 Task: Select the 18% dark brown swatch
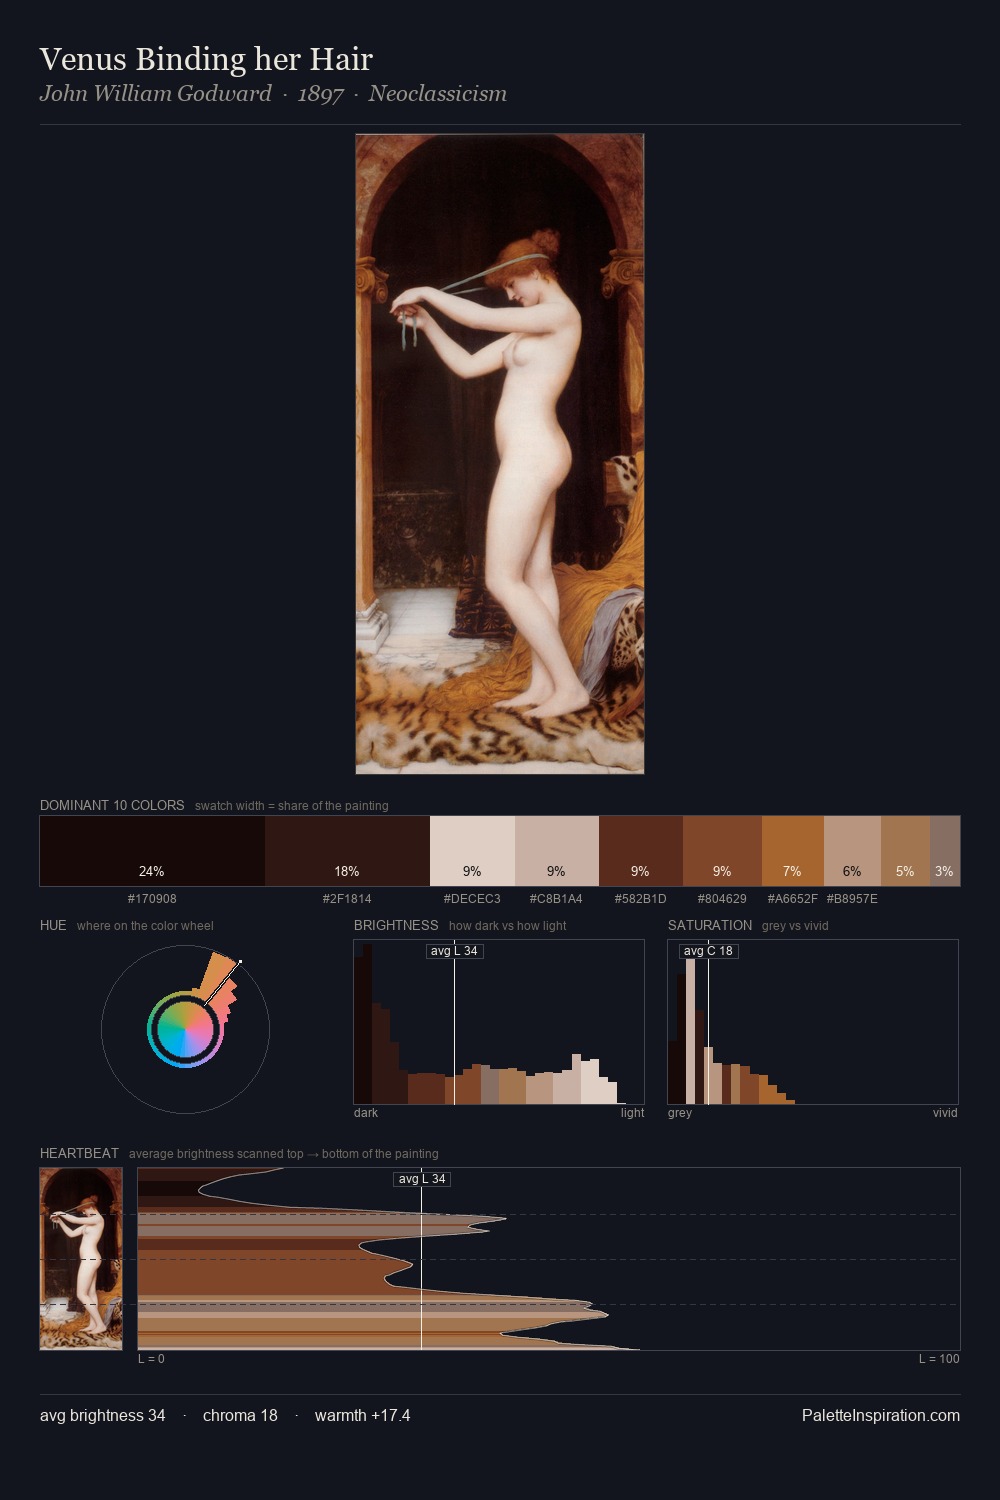[347, 851]
